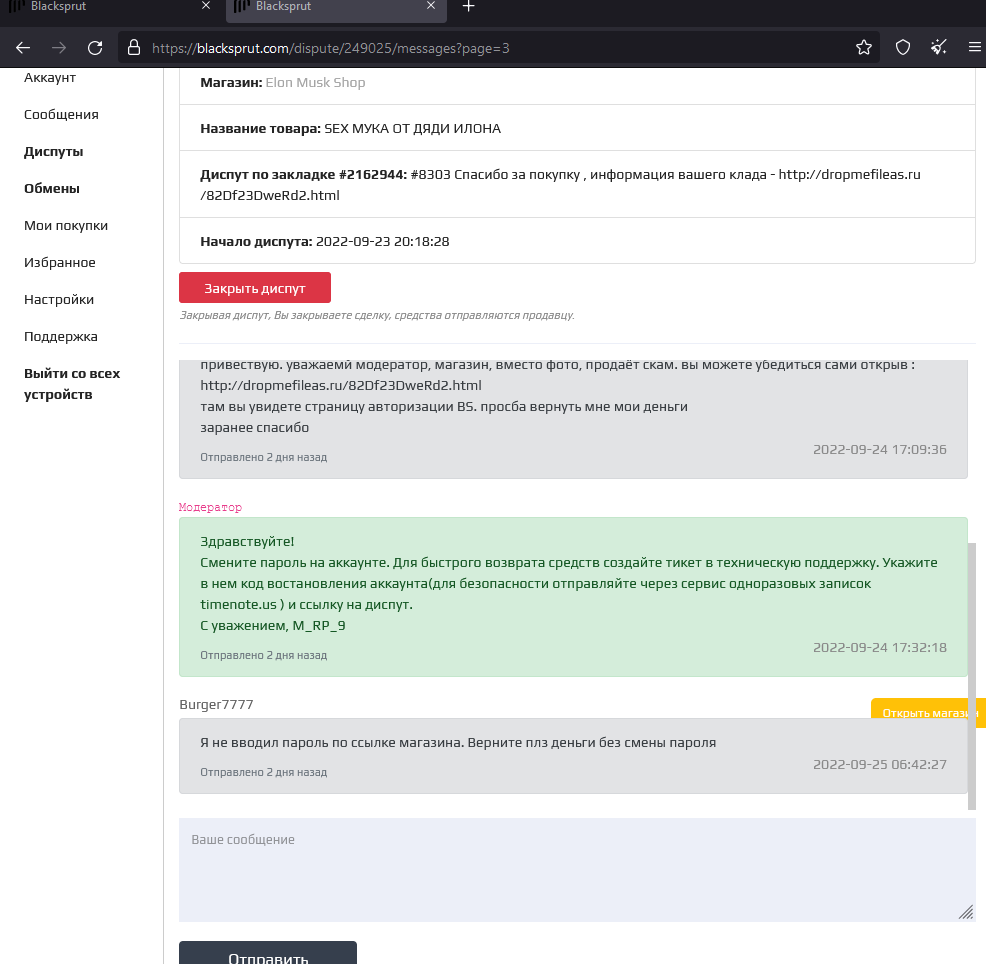The width and height of the screenshot is (986, 964).
Task: Open the browser hamburger menu
Action: [x=975, y=48]
